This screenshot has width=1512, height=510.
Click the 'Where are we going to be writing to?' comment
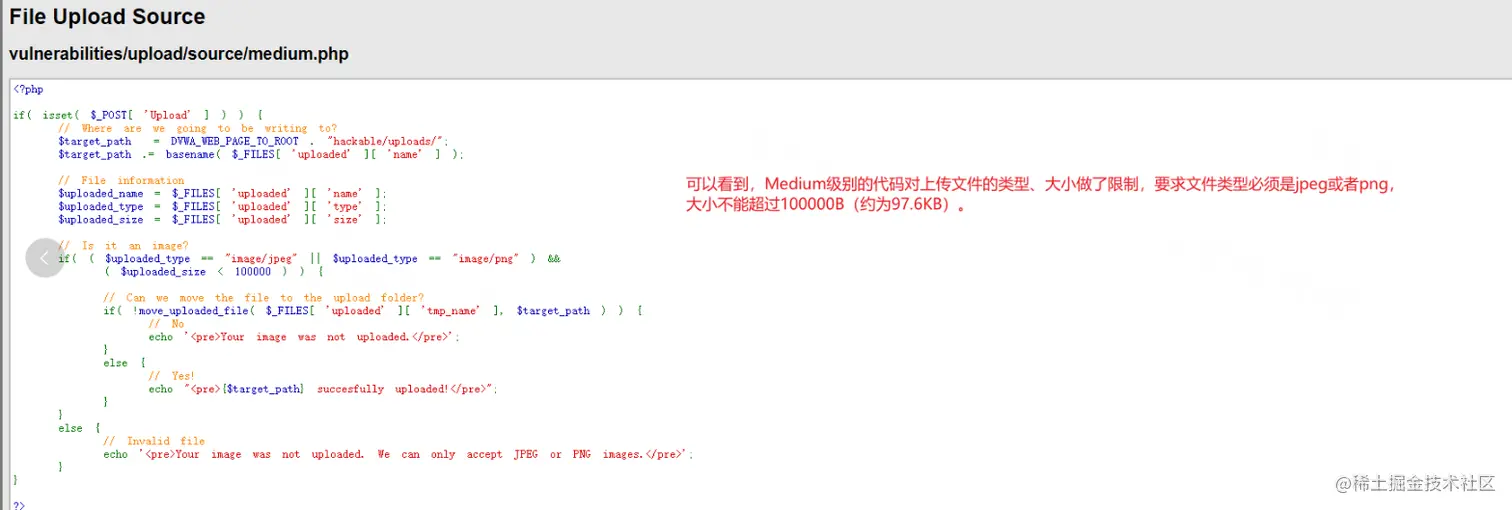[x=197, y=128]
